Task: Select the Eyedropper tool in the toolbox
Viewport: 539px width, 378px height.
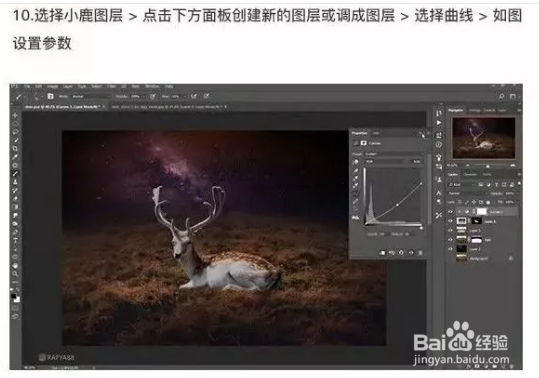Action: point(15,157)
